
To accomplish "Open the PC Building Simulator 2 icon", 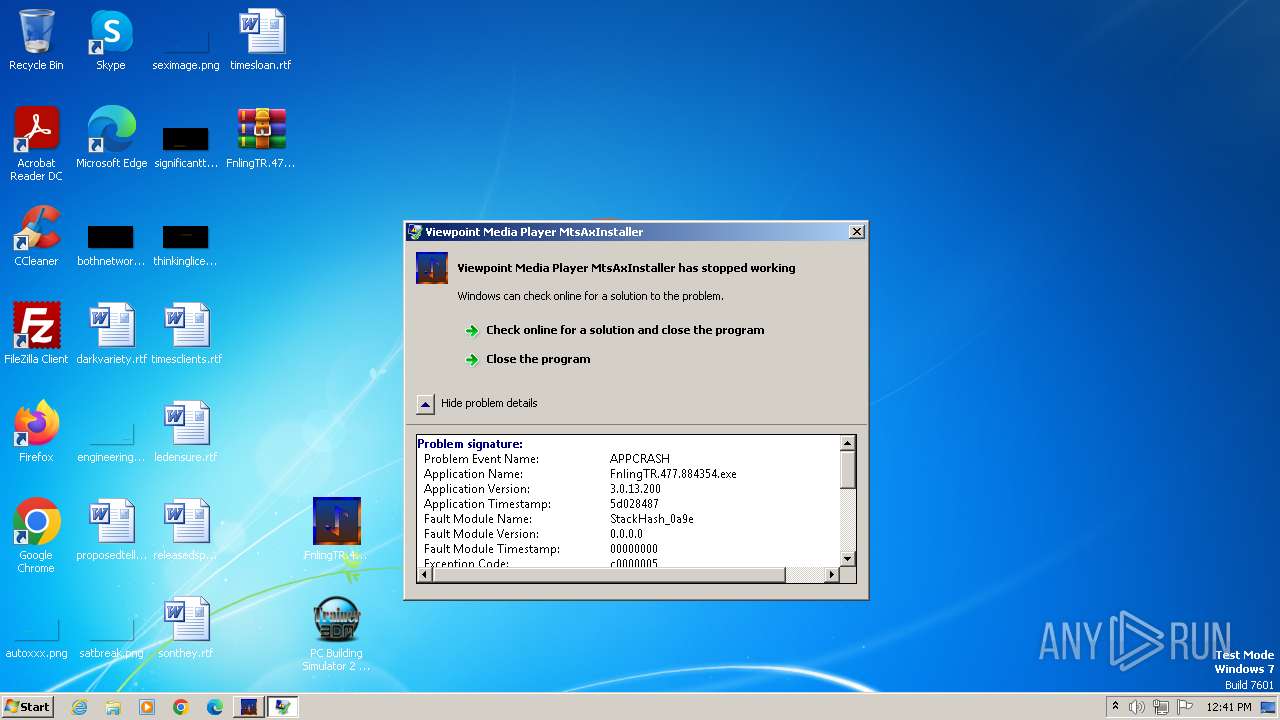I will pos(336,634).
